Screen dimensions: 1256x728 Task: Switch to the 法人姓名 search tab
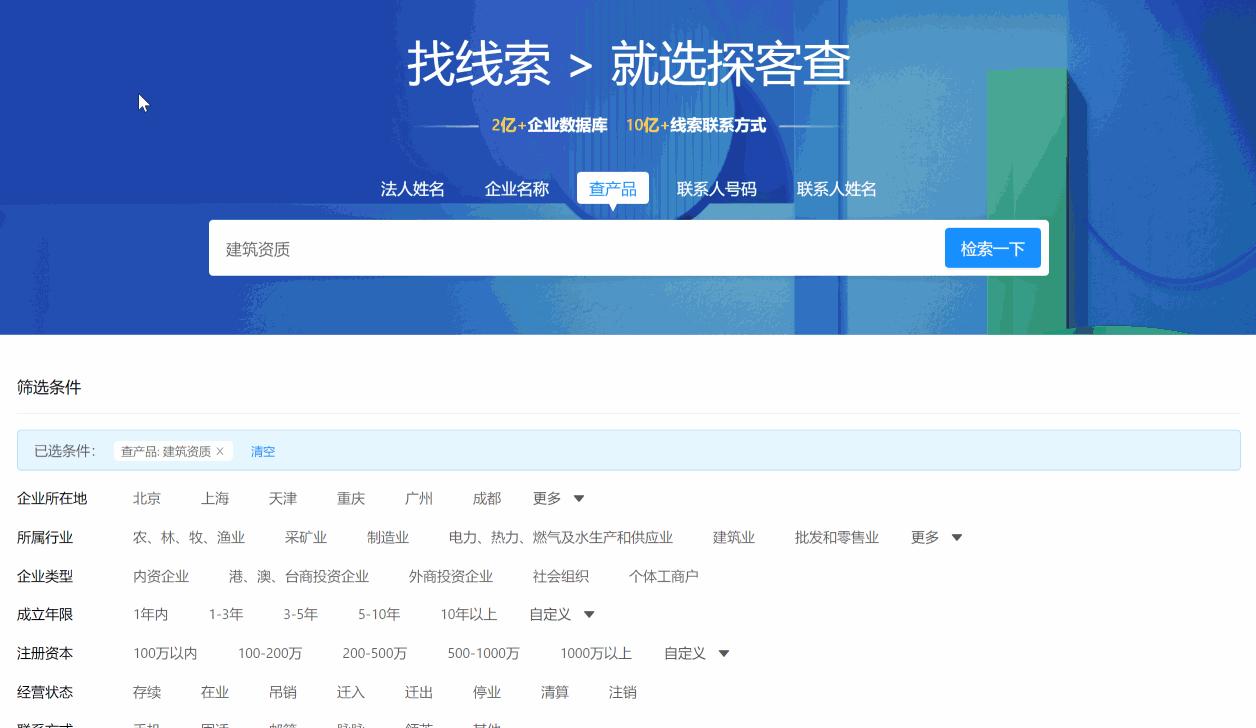coord(412,189)
